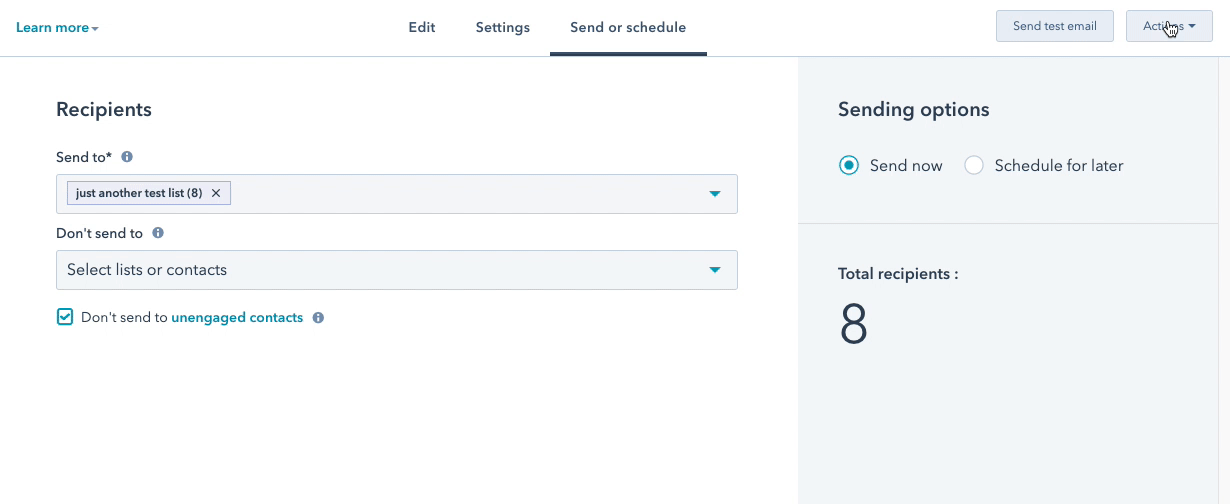Switch to the Edit tab
Screen dimensions: 1230x504
tap(422, 28)
